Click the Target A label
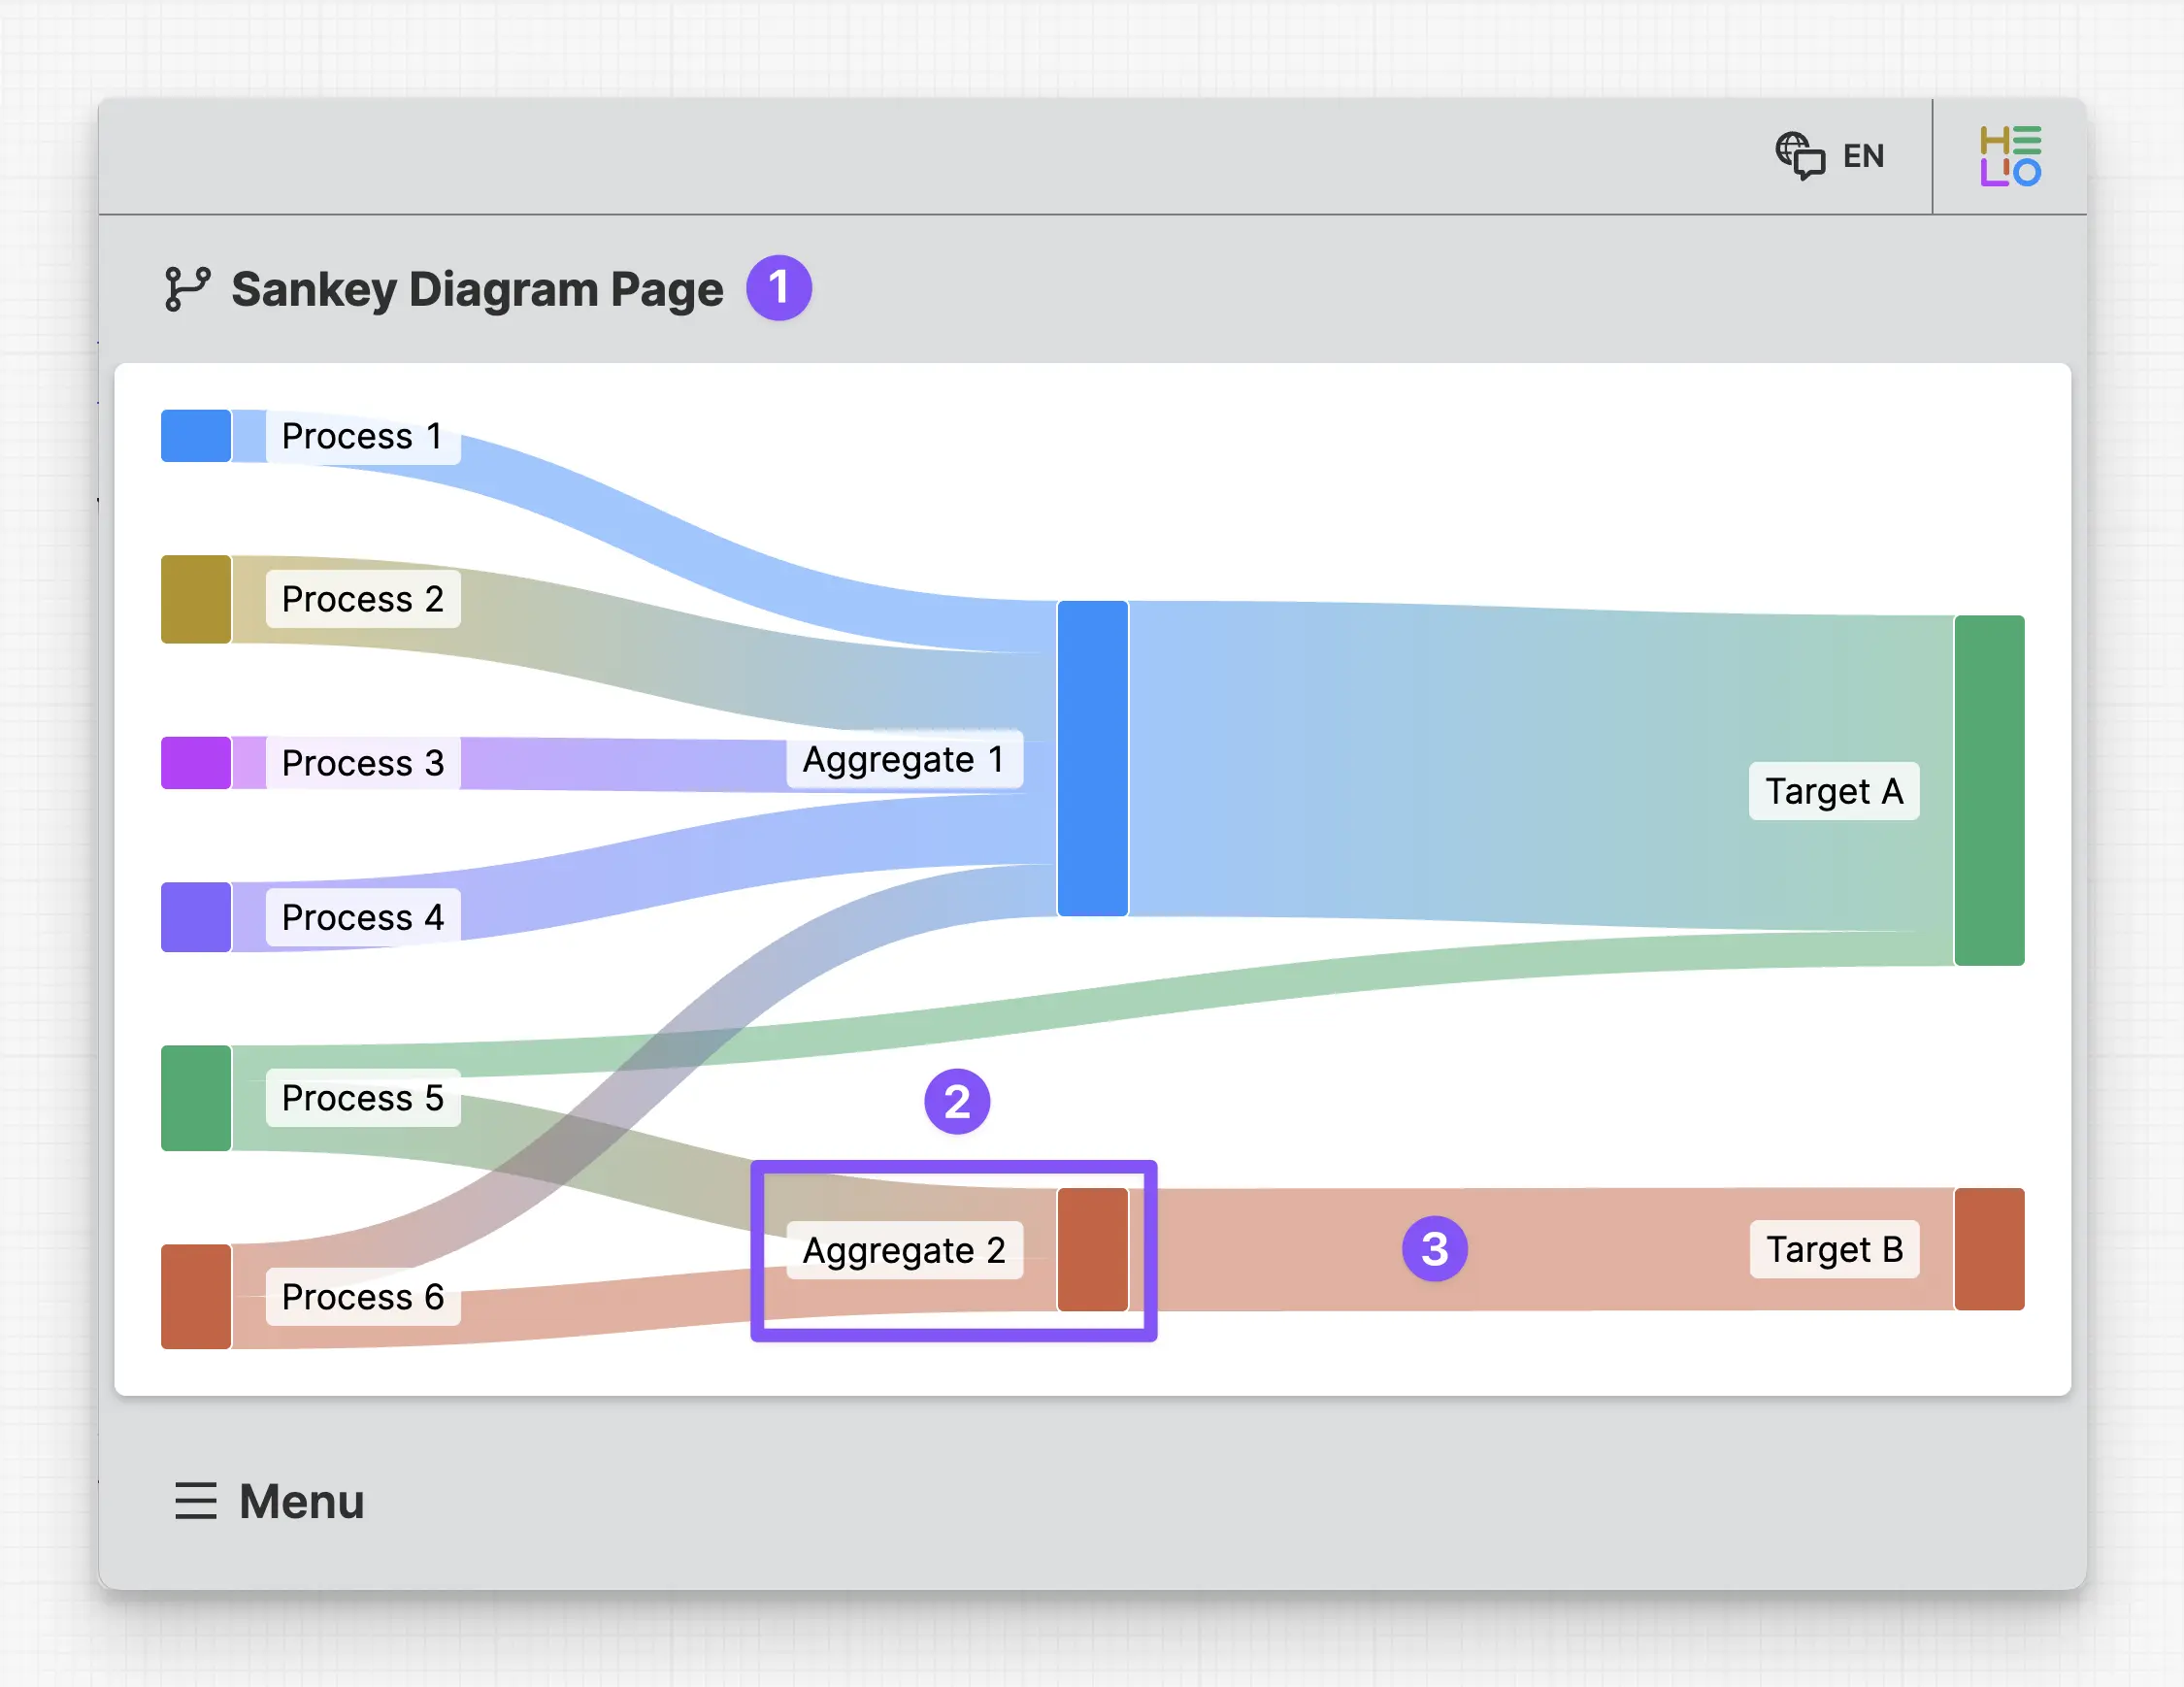This screenshot has width=2184, height=1687. tap(1833, 791)
